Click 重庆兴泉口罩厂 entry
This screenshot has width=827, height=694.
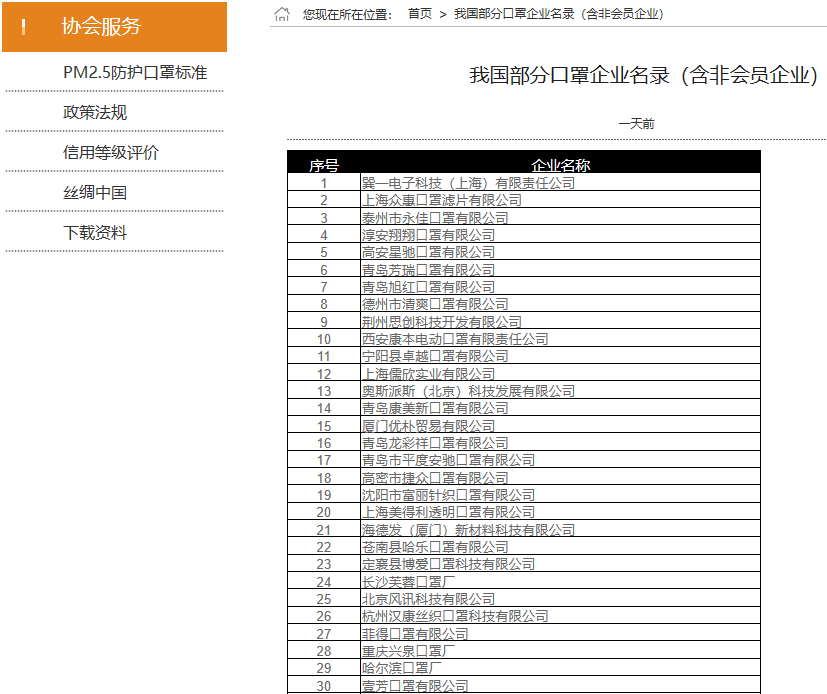[408, 651]
